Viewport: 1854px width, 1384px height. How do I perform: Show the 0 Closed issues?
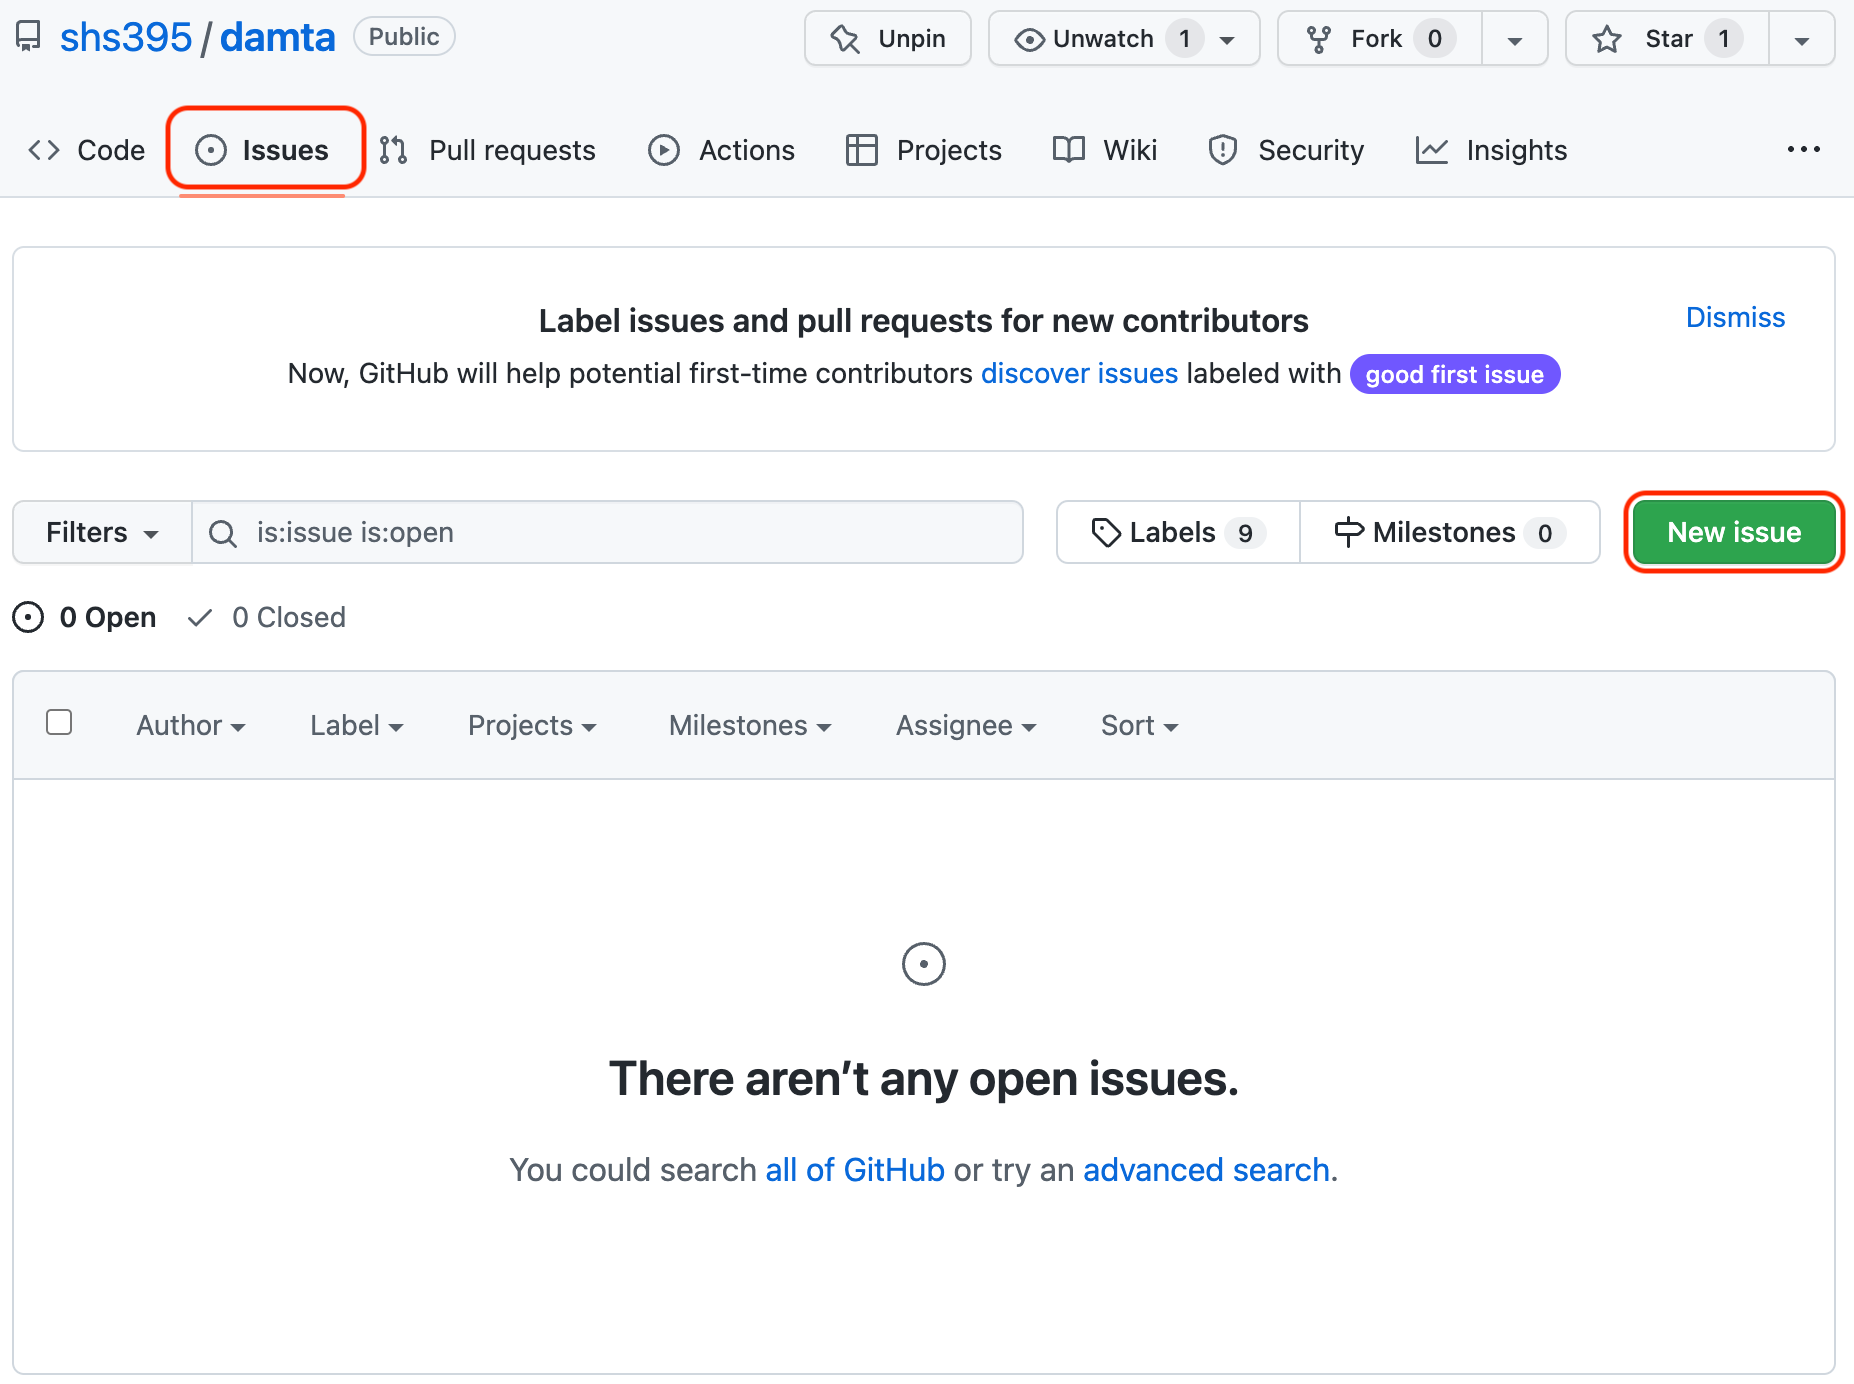[267, 617]
